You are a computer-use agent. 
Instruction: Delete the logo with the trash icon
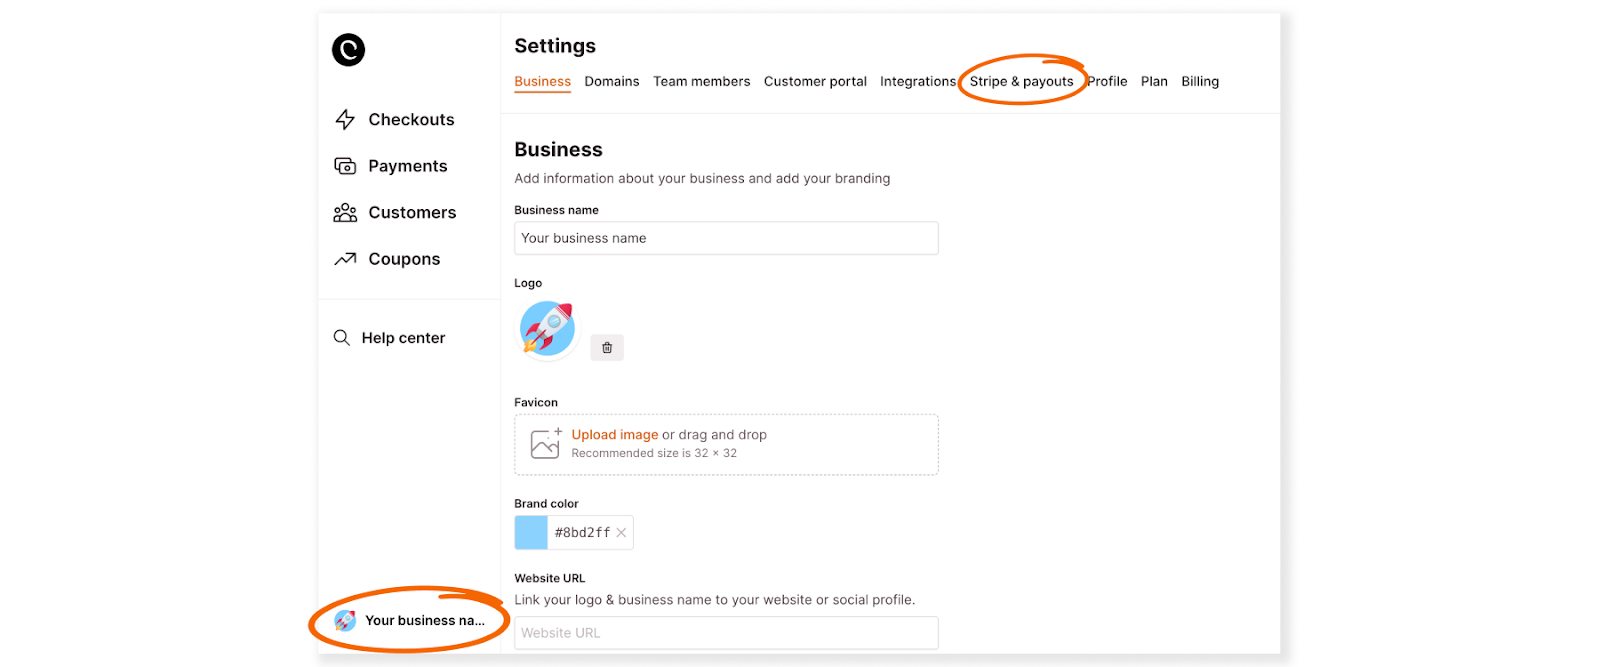pyautogui.click(x=607, y=348)
